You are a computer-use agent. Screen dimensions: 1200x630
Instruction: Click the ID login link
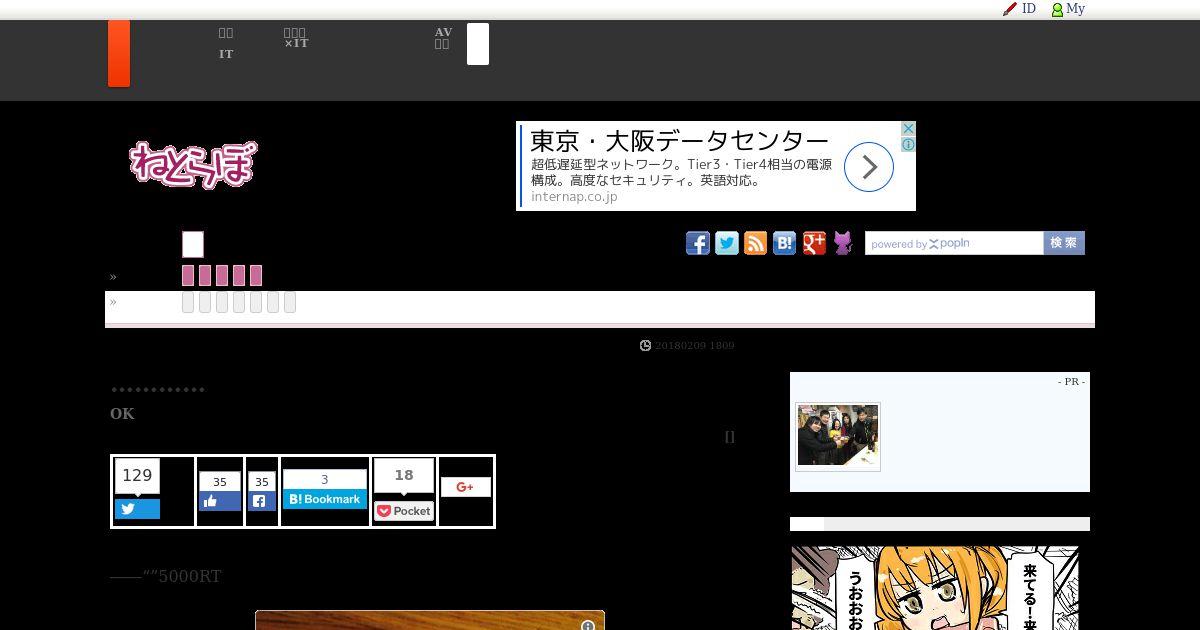point(1029,9)
